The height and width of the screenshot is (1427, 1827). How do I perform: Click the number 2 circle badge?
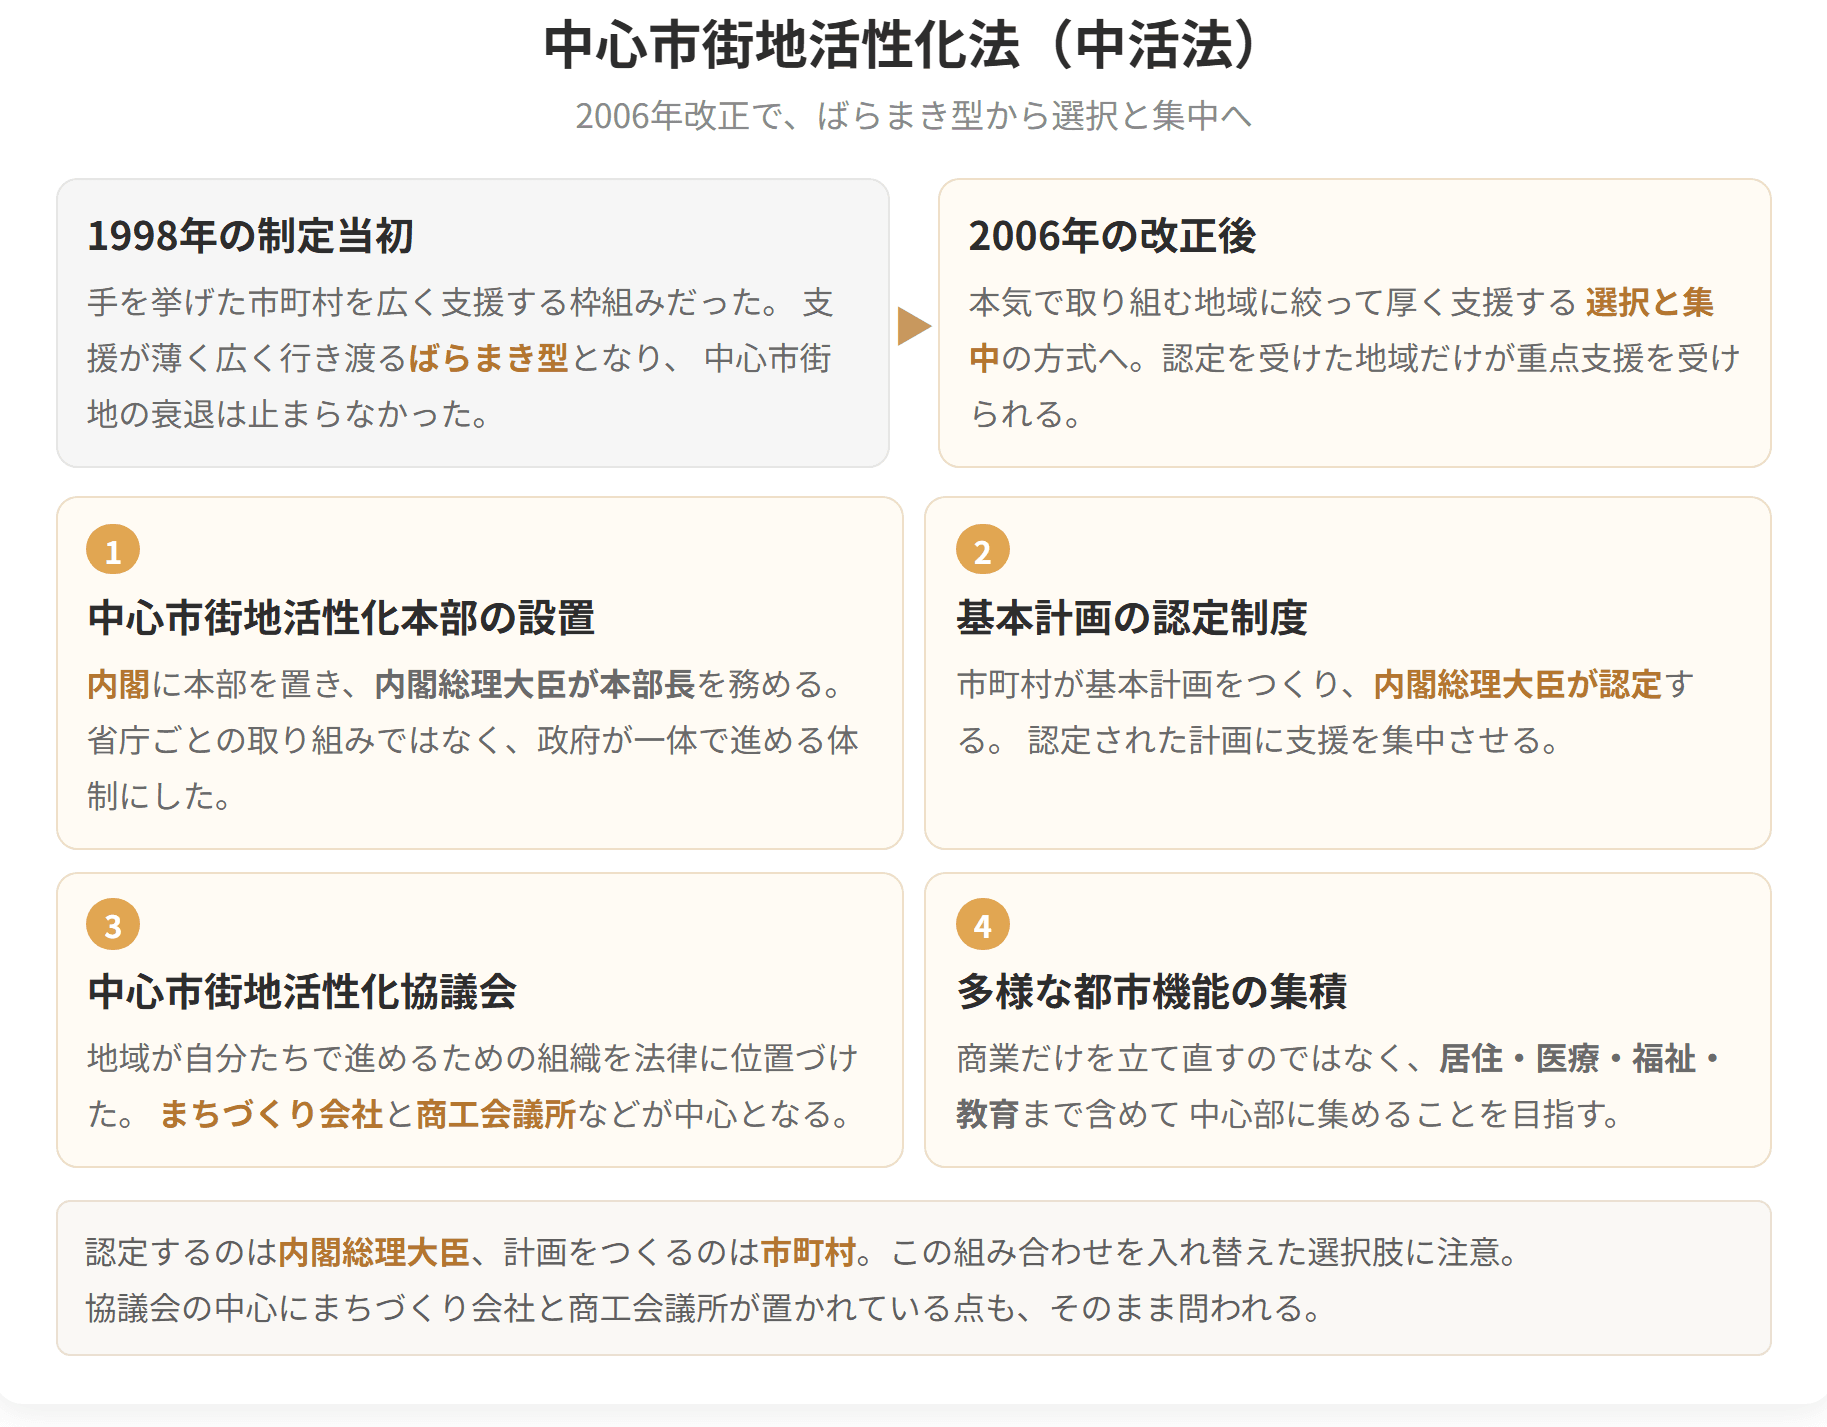pos(983,550)
